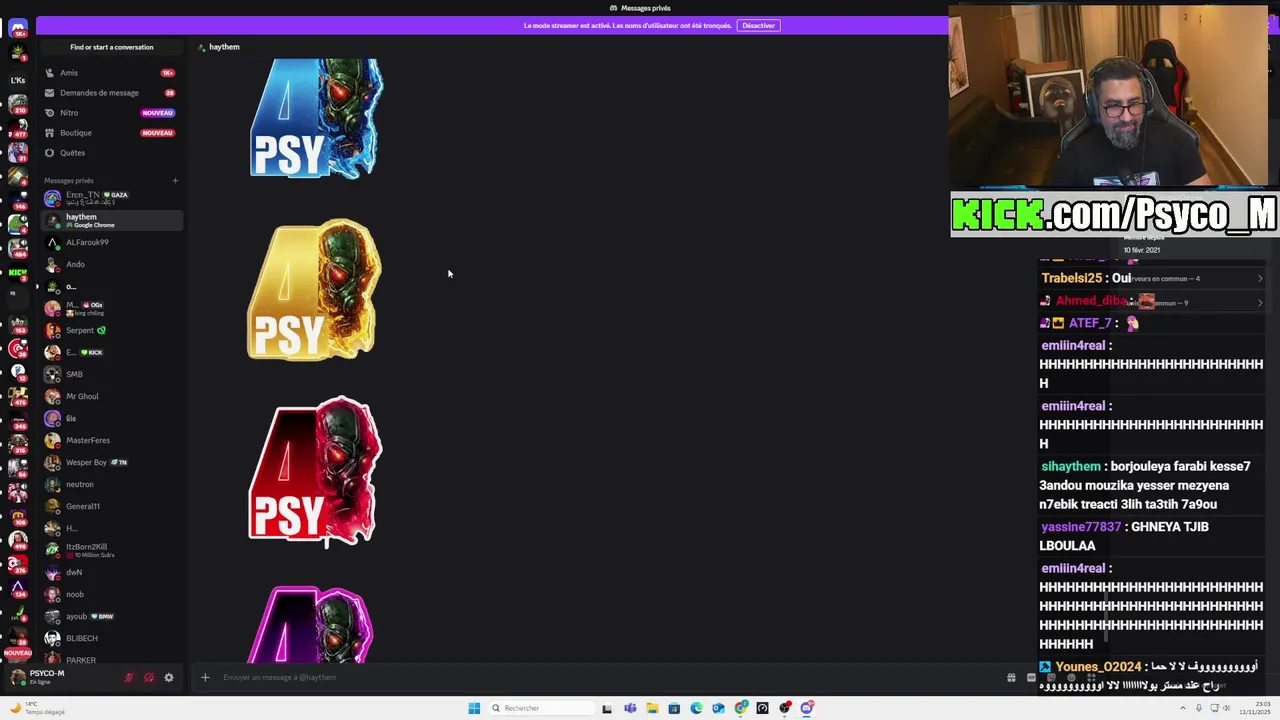Open the L'Ks server icon
This screenshot has height=720, width=1280.
[18, 79]
